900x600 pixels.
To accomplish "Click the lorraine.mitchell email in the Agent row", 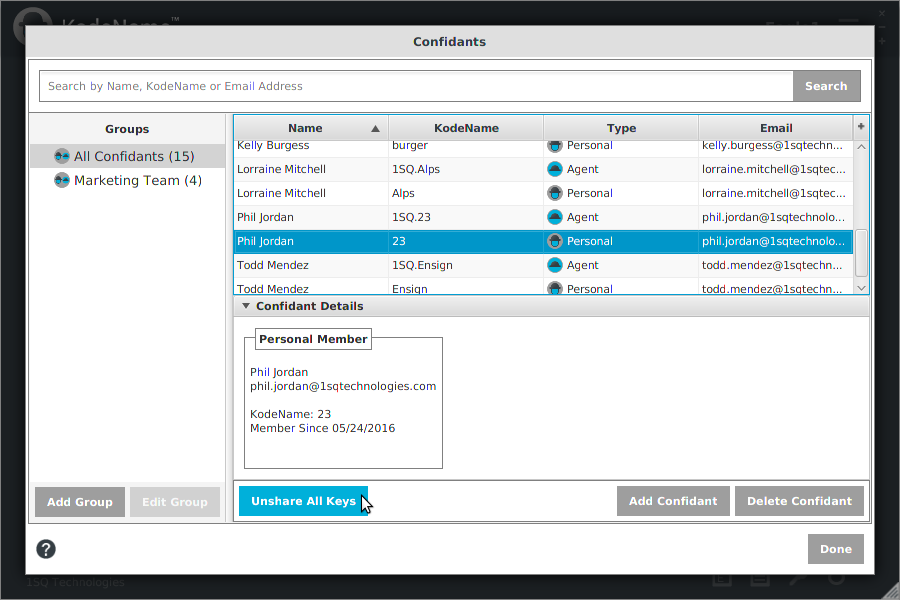I will point(774,169).
